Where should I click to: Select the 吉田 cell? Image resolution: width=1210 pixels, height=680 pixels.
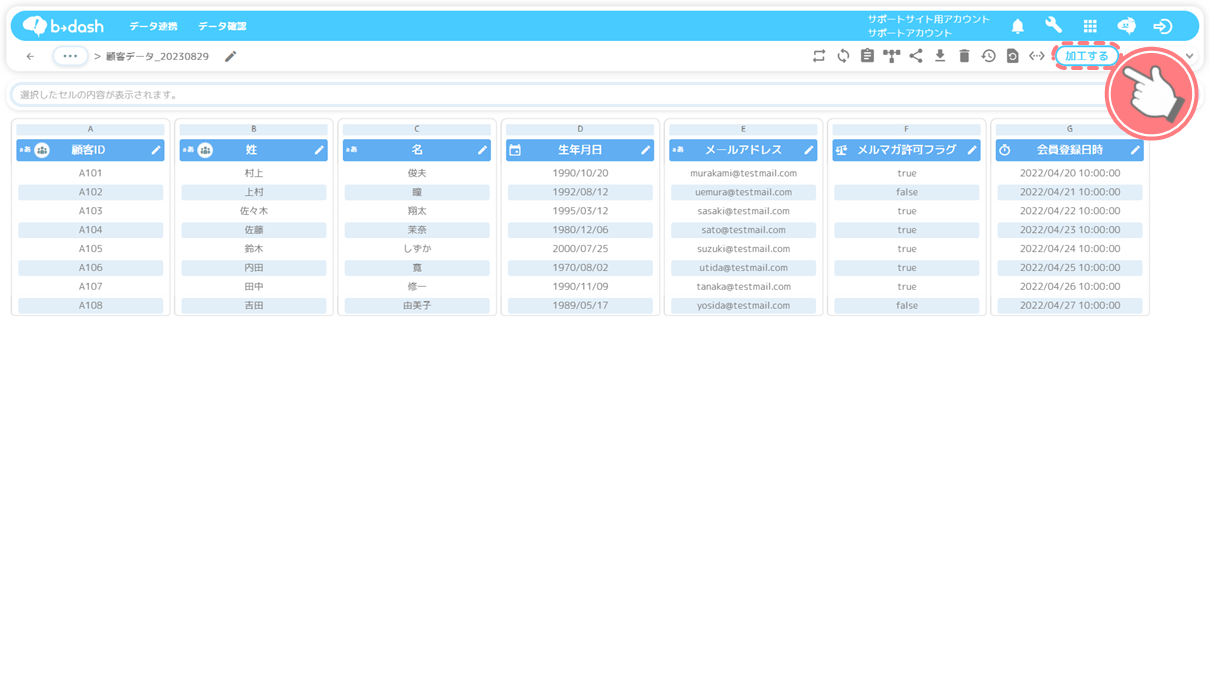254,306
